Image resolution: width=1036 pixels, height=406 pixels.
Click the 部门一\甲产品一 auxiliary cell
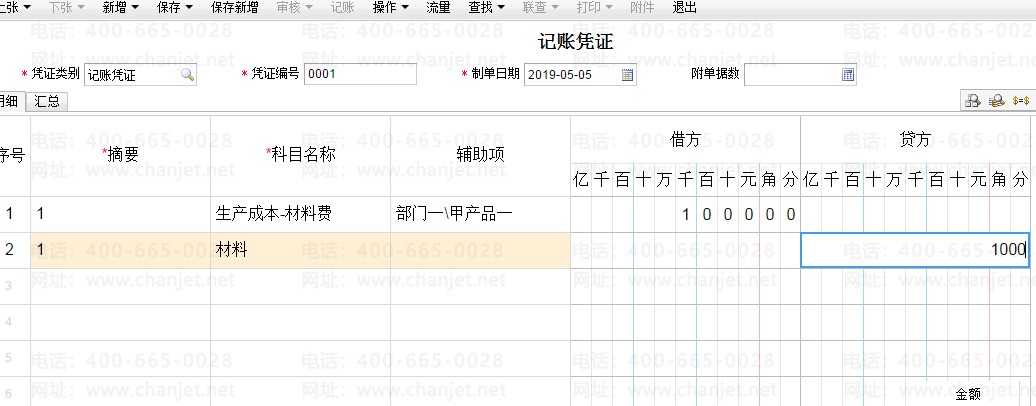[480, 213]
